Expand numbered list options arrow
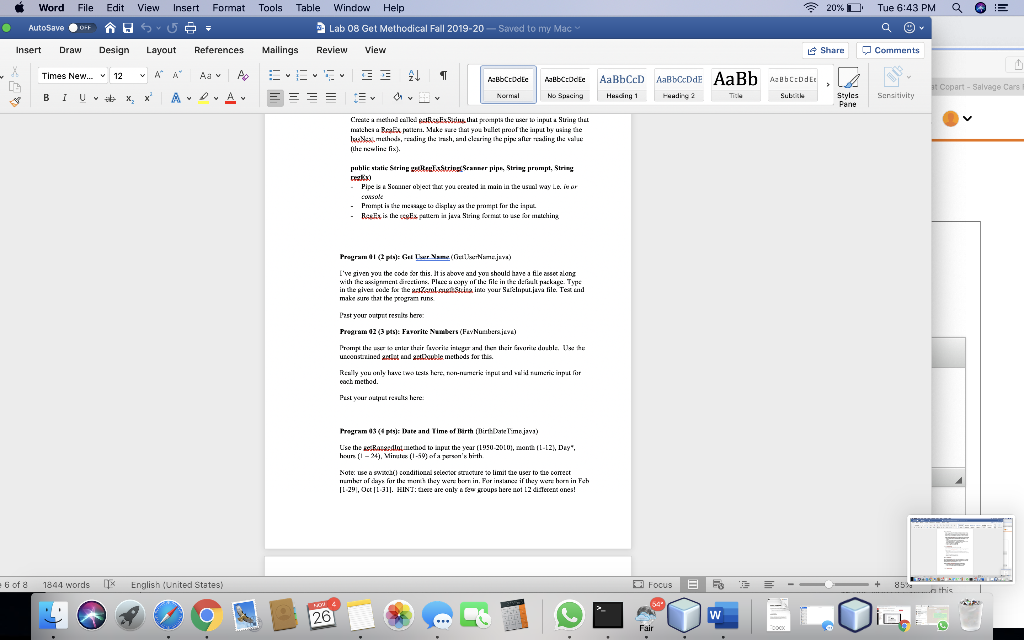 tap(315, 76)
